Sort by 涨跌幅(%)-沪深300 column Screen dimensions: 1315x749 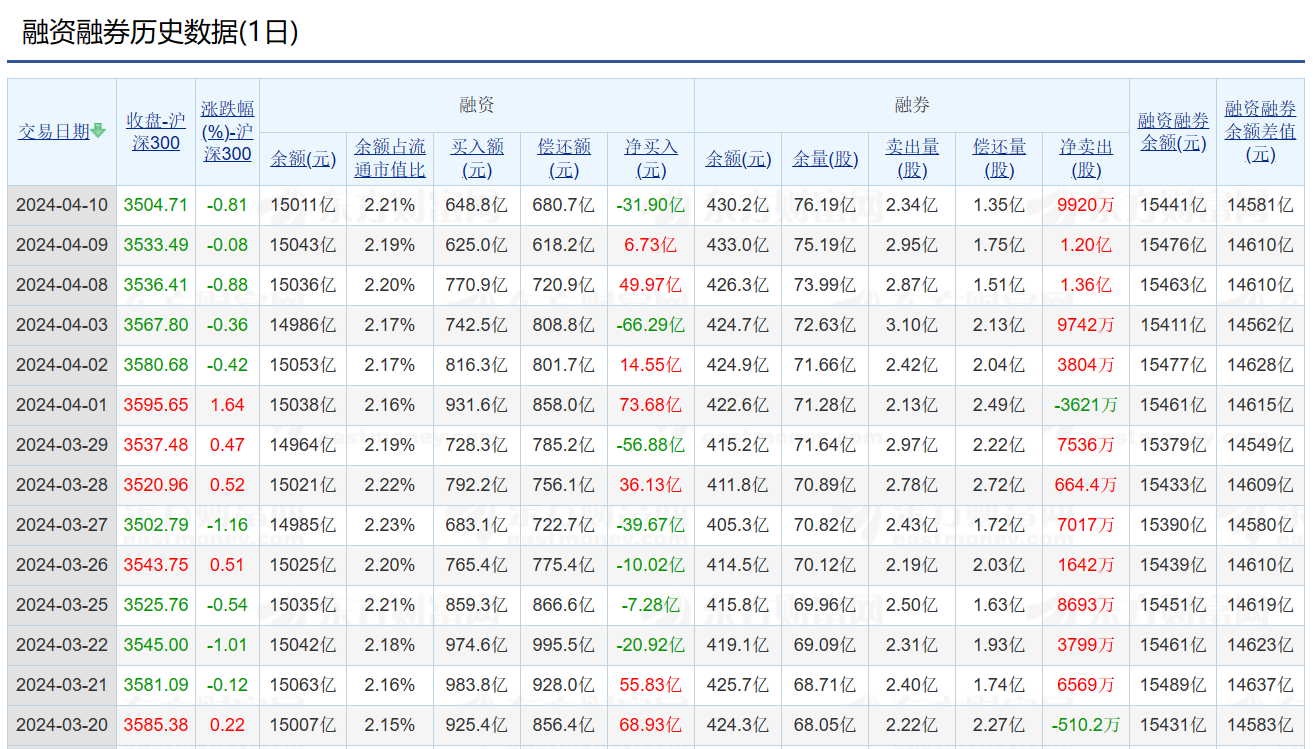(227, 131)
